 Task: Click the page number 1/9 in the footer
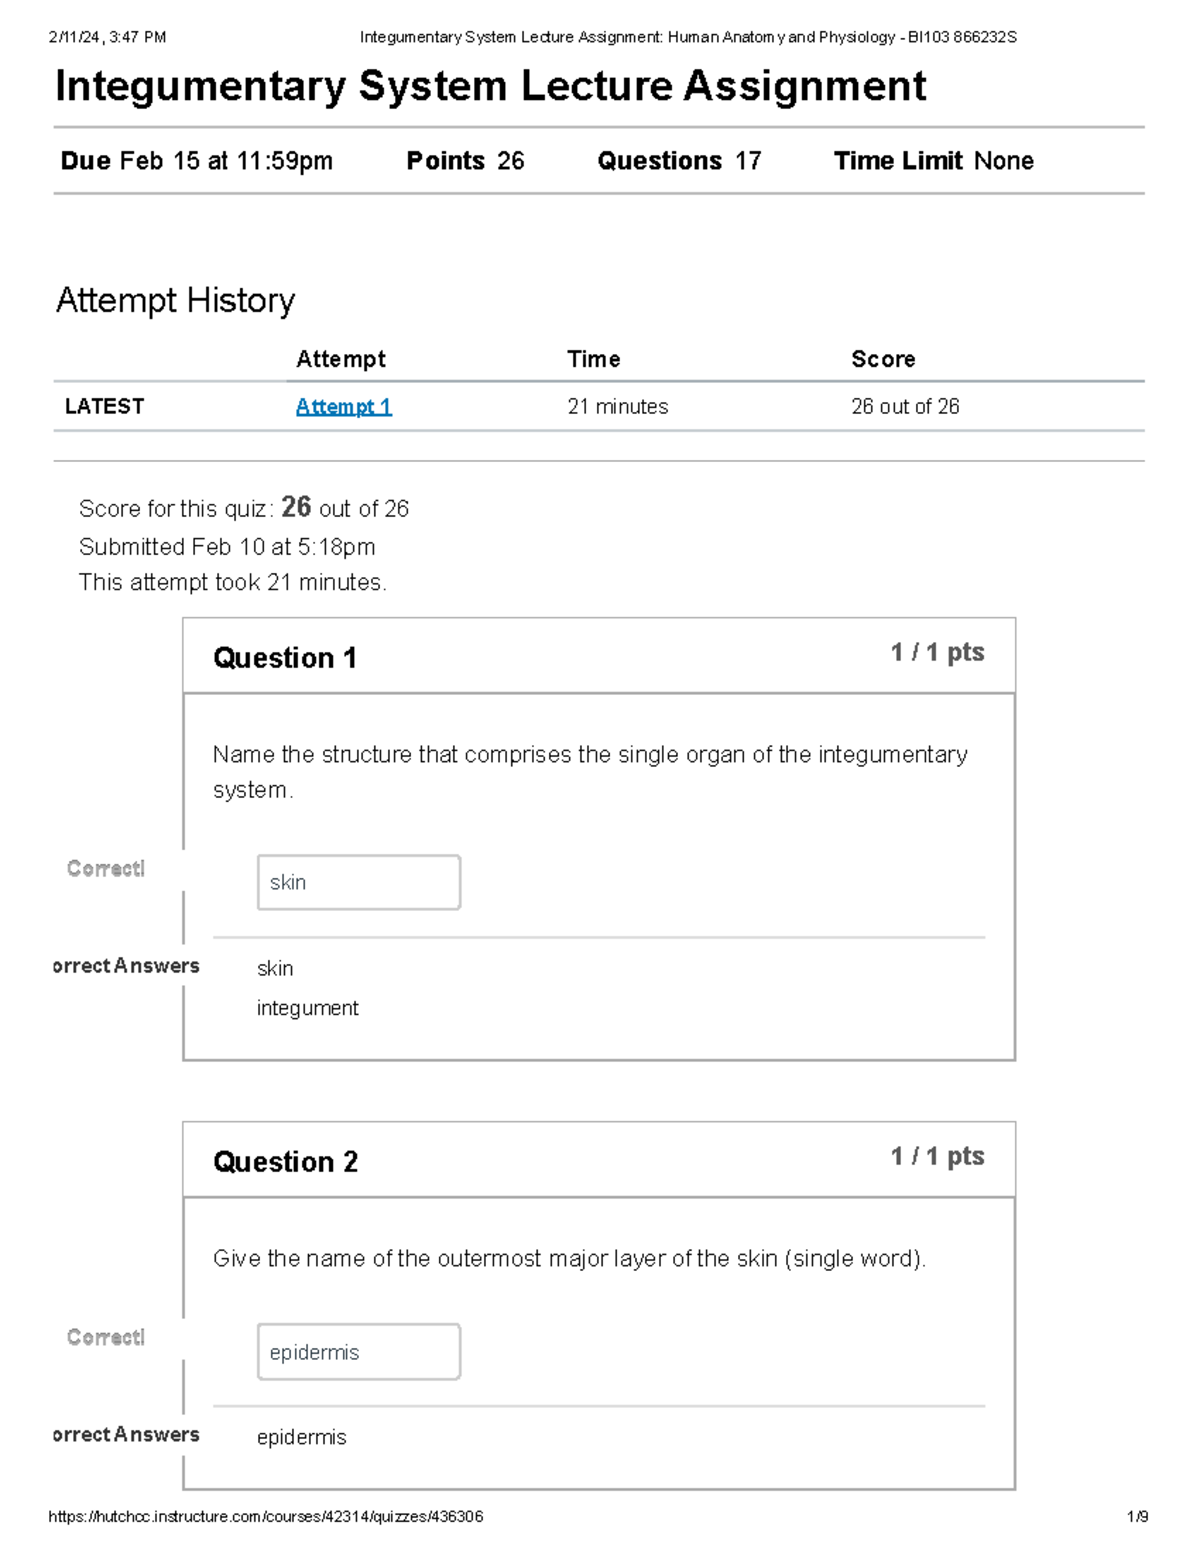point(1137,1516)
